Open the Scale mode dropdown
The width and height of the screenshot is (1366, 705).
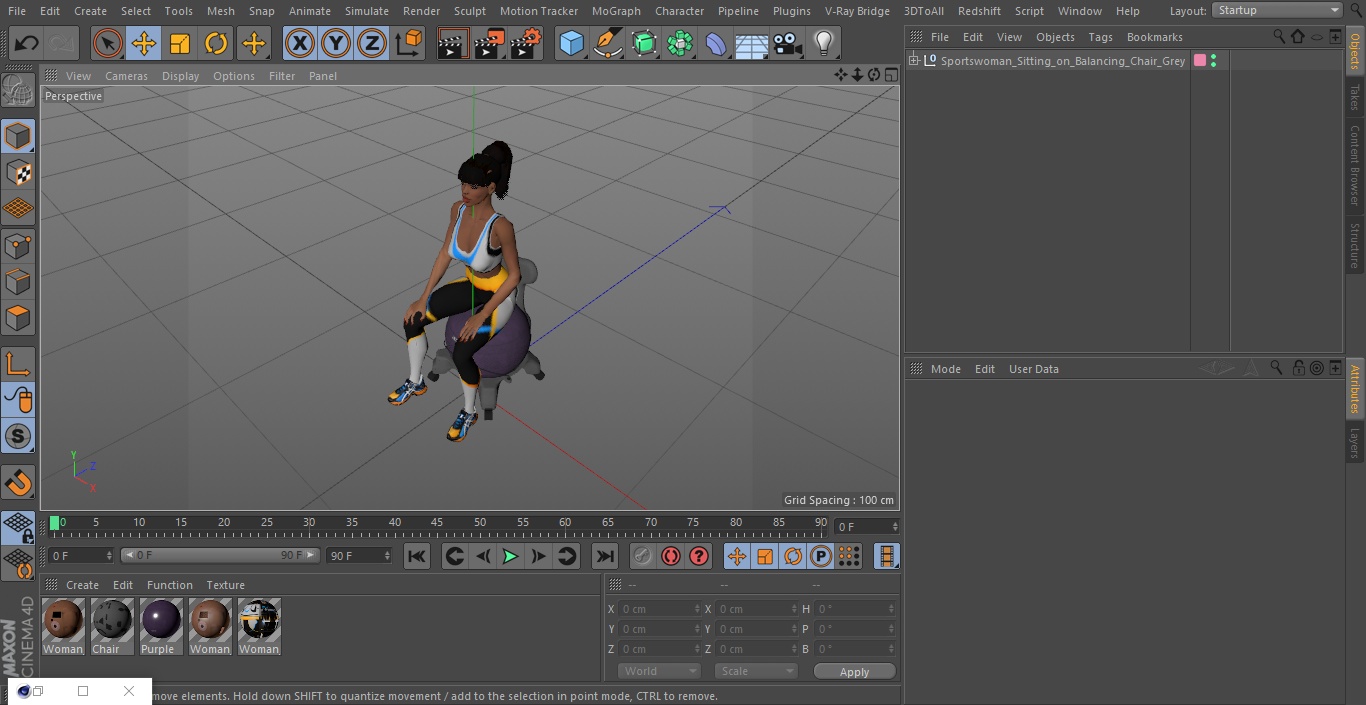click(x=756, y=672)
